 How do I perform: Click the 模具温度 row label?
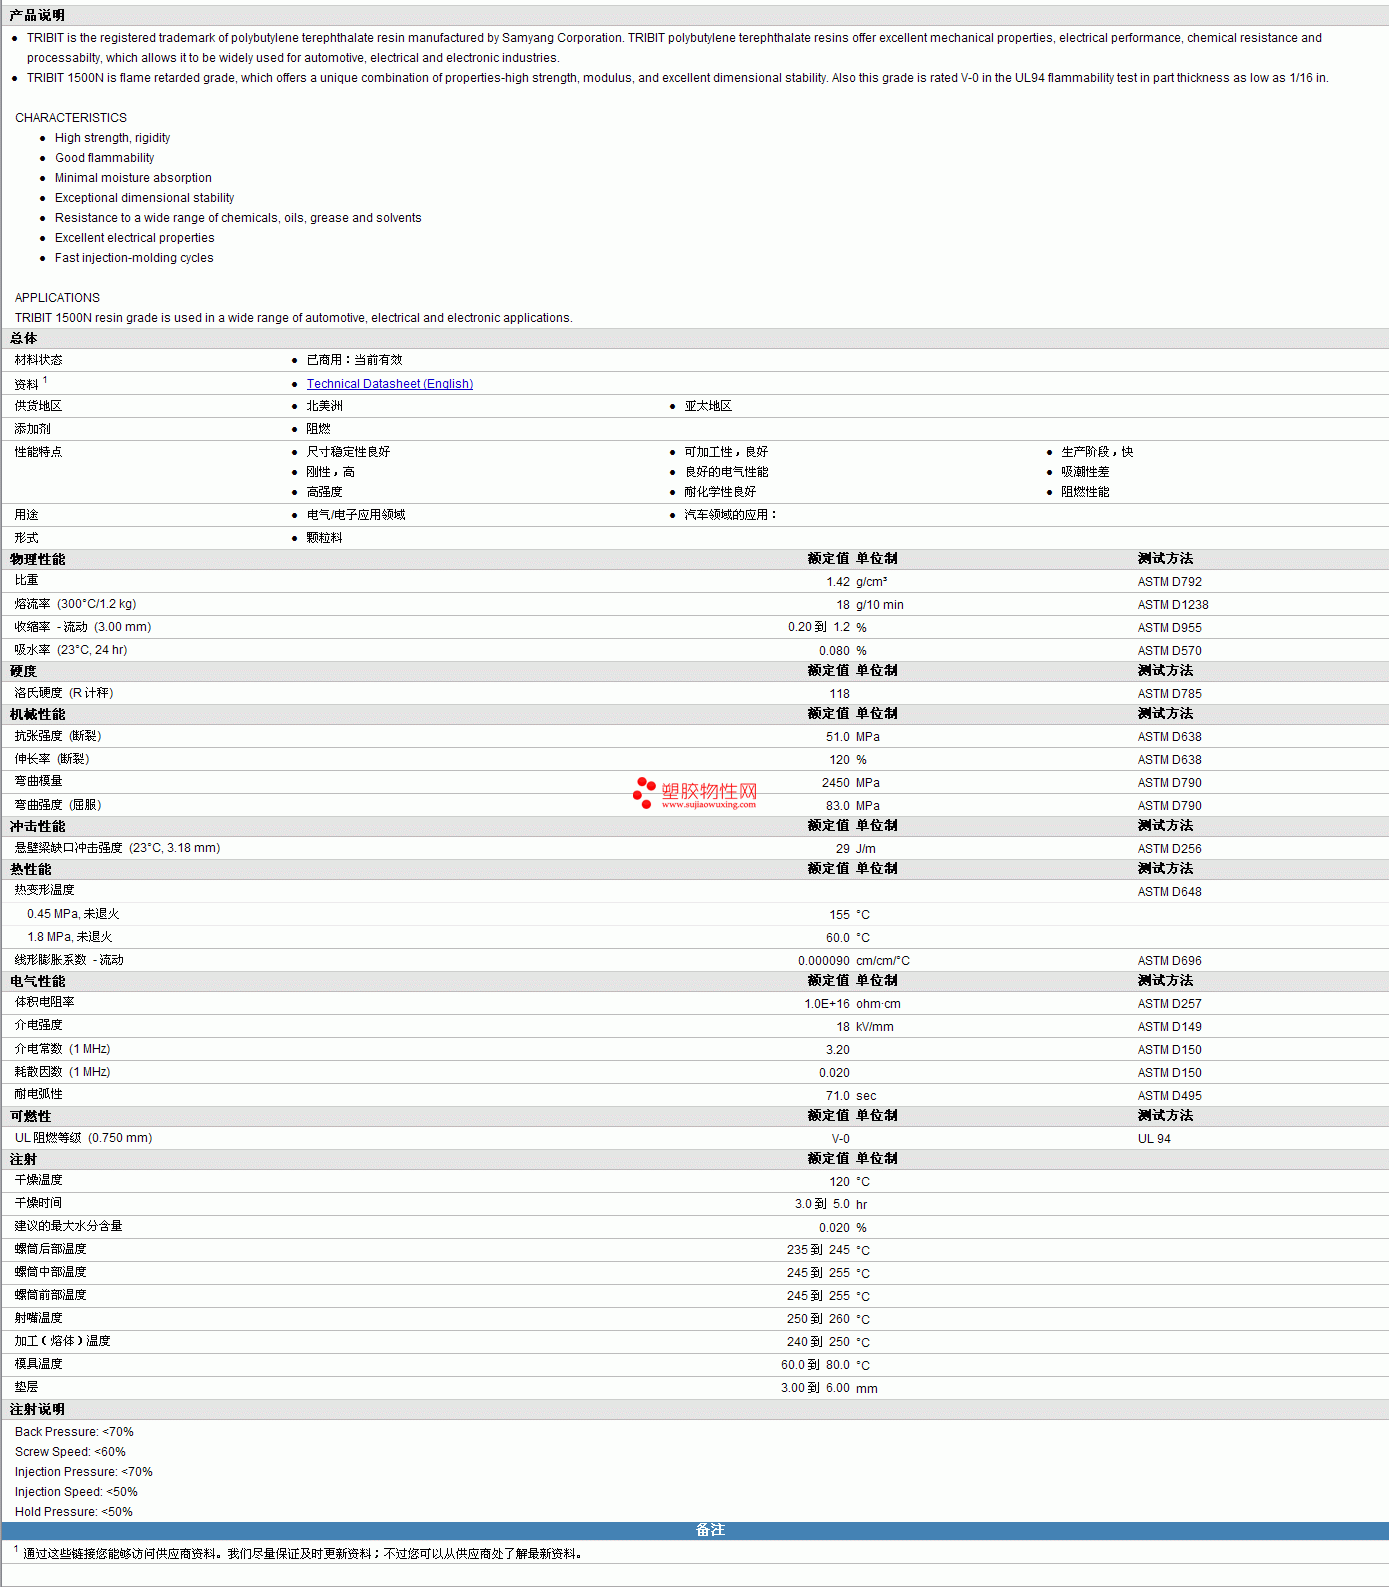point(38,1364)
